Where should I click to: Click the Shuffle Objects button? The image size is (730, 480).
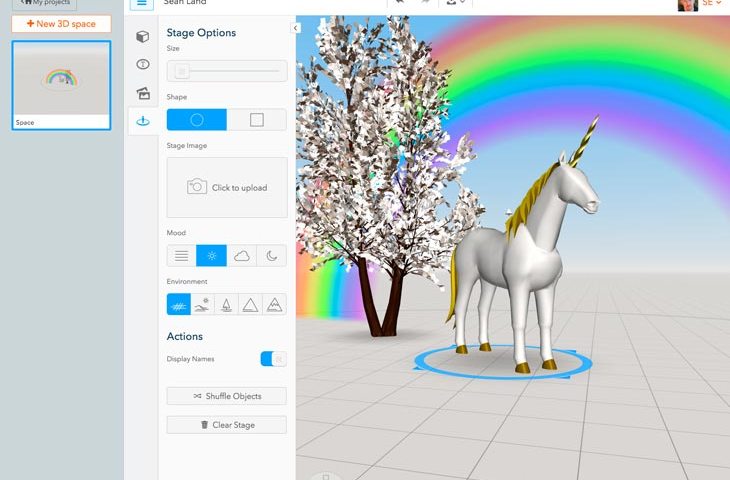click(x=226, y=396)
